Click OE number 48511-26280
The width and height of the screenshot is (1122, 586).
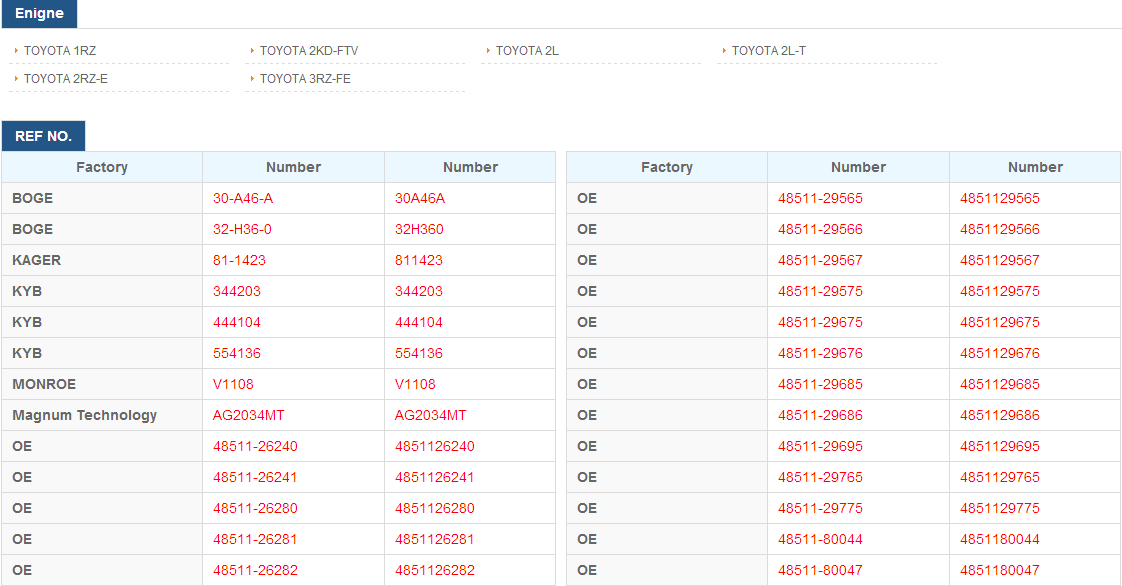pos(255,509)
